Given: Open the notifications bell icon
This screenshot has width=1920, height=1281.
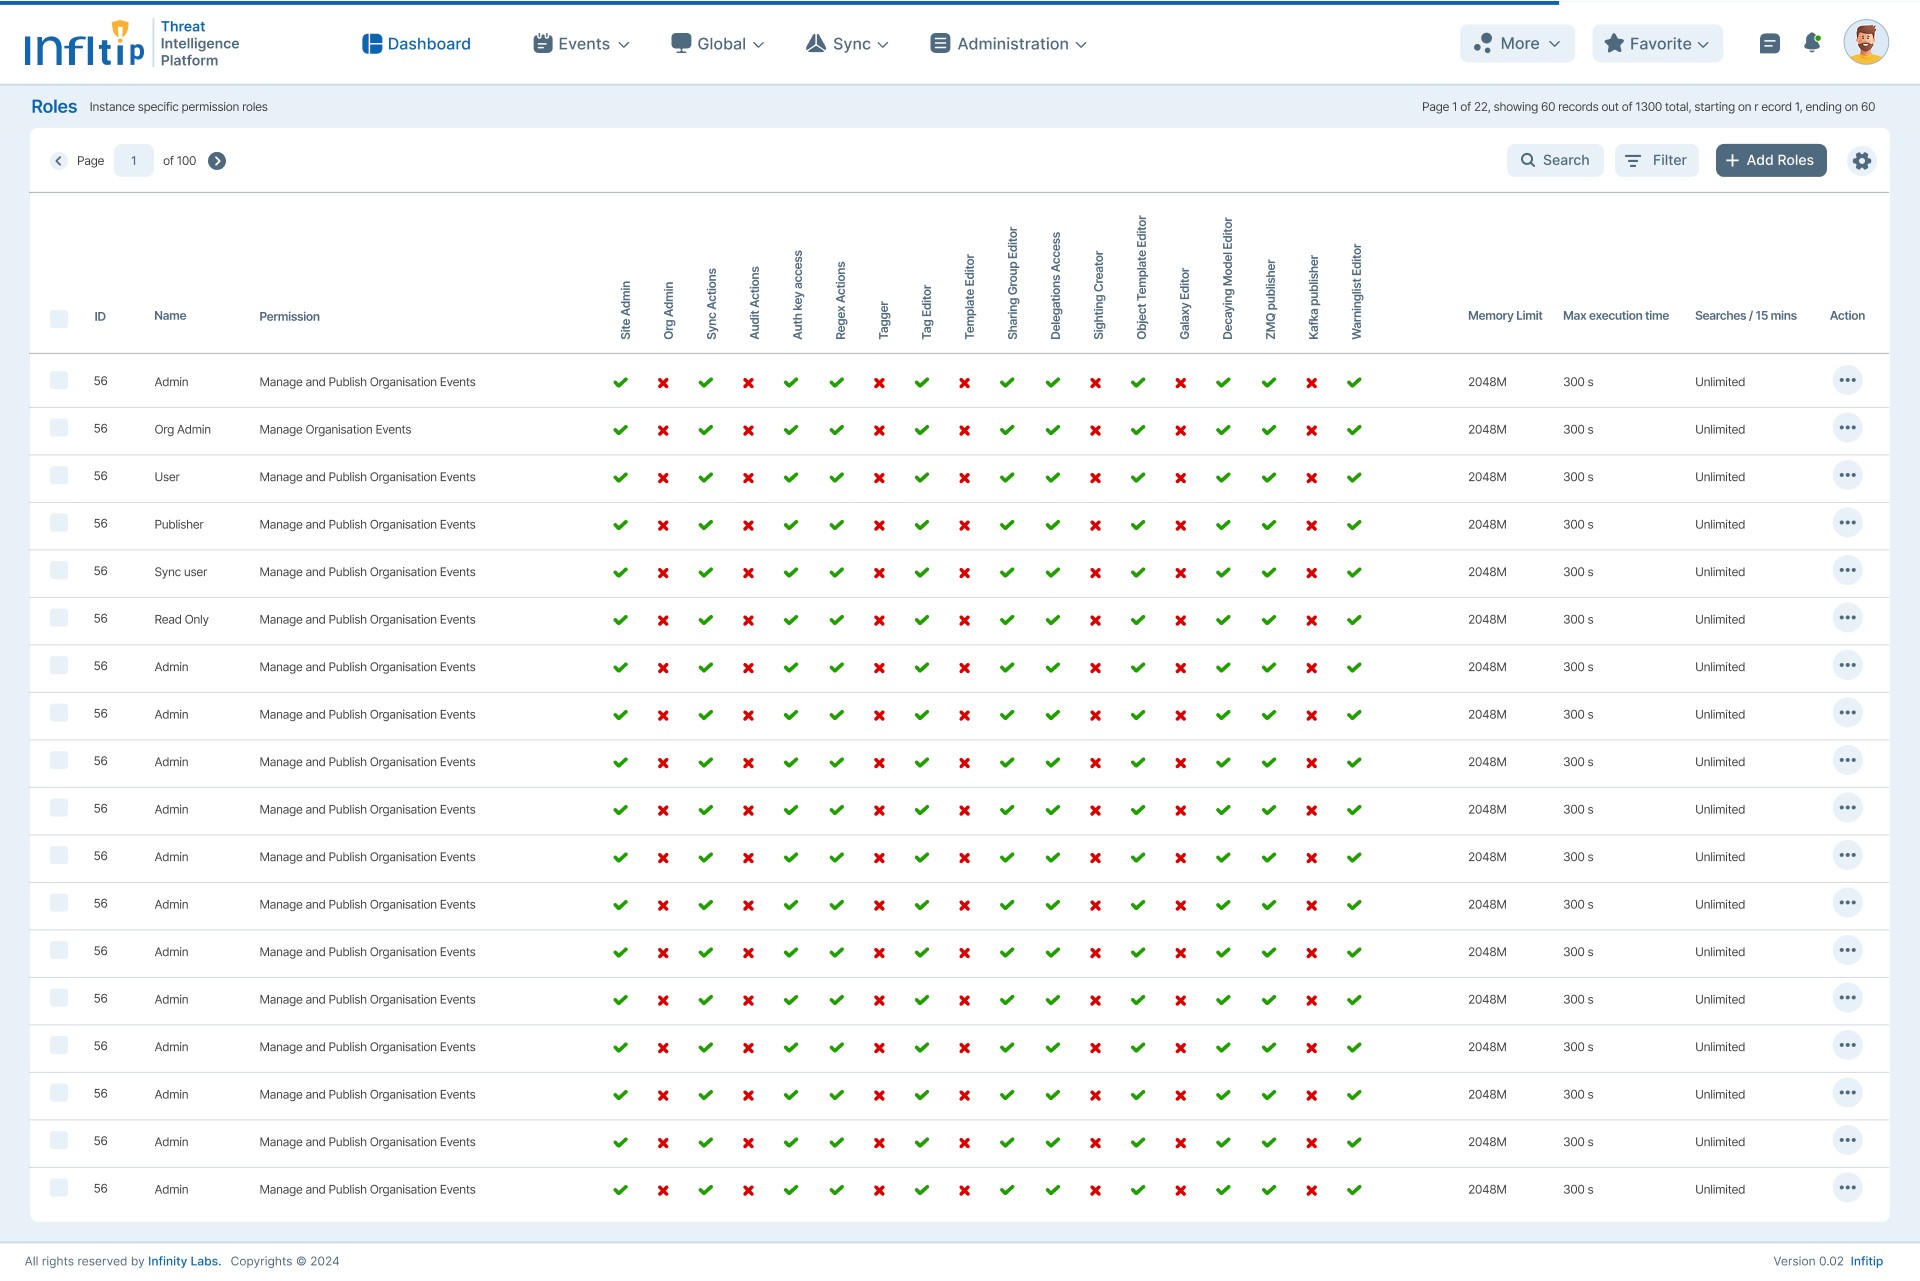Looking at the screenshot, I should click(1812, 43).
